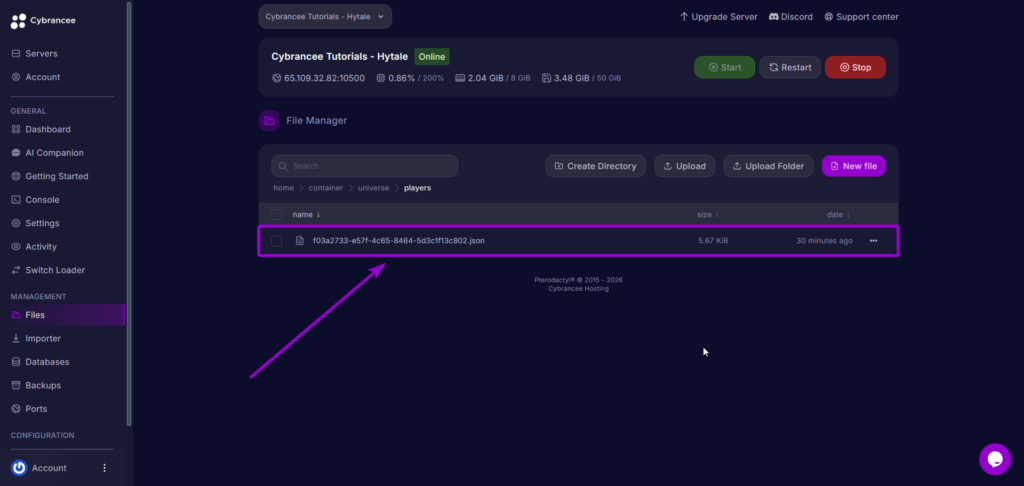
Task: Toggle the select-all checkbox in header
Action: coord(277,214)
